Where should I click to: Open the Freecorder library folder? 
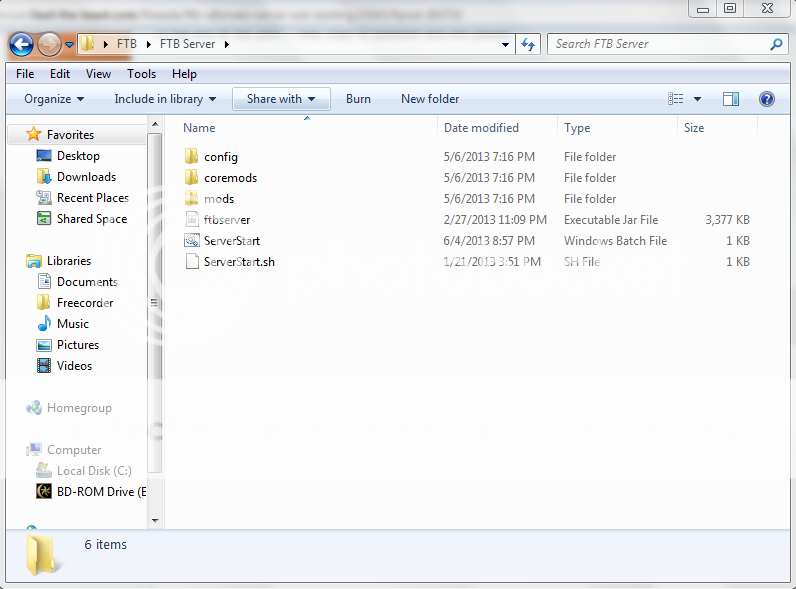coord(85,303)
